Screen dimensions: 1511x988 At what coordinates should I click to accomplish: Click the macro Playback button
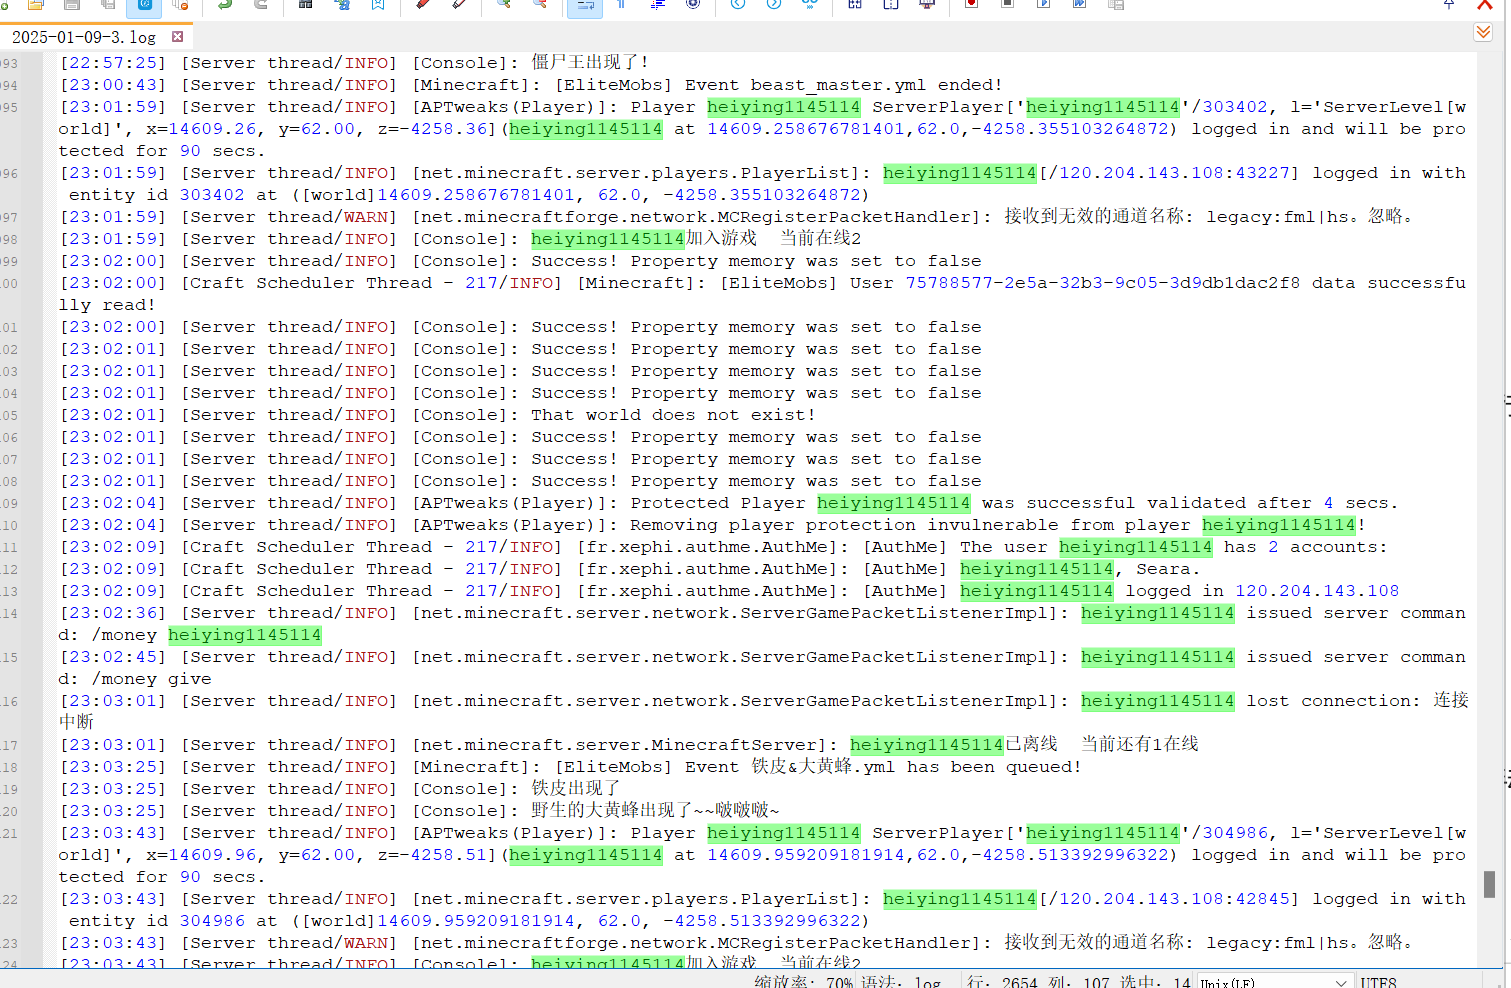pyautogui.click(x=1043, y=5)
